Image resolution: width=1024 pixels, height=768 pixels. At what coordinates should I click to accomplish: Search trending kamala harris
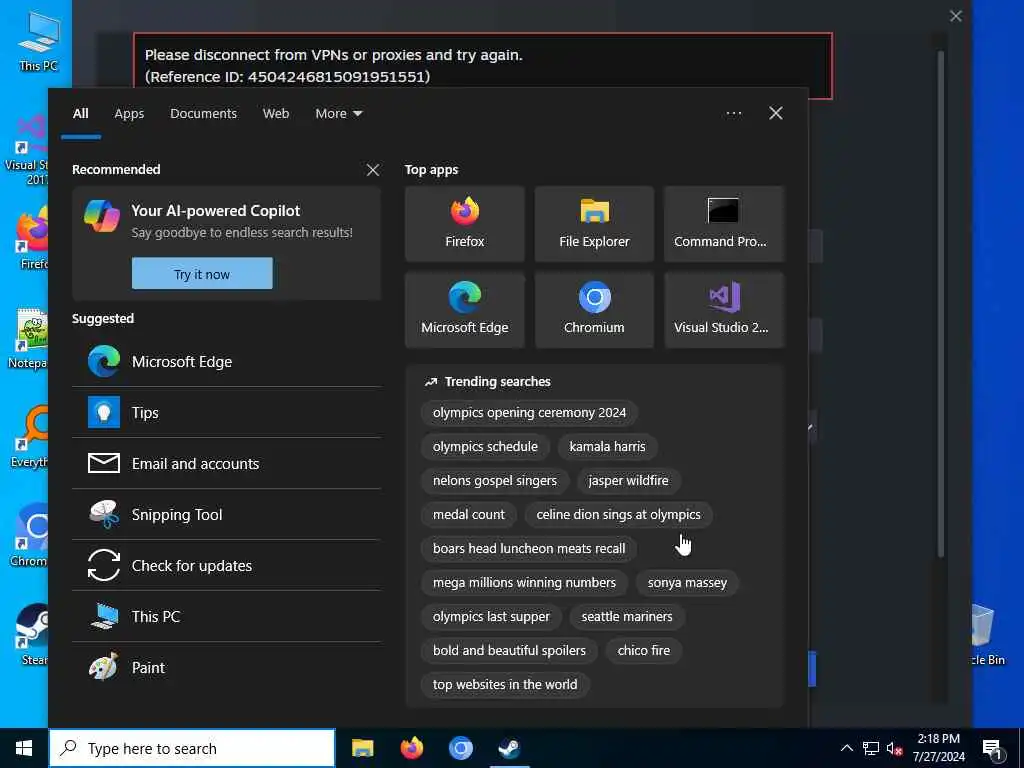(607, 447)
